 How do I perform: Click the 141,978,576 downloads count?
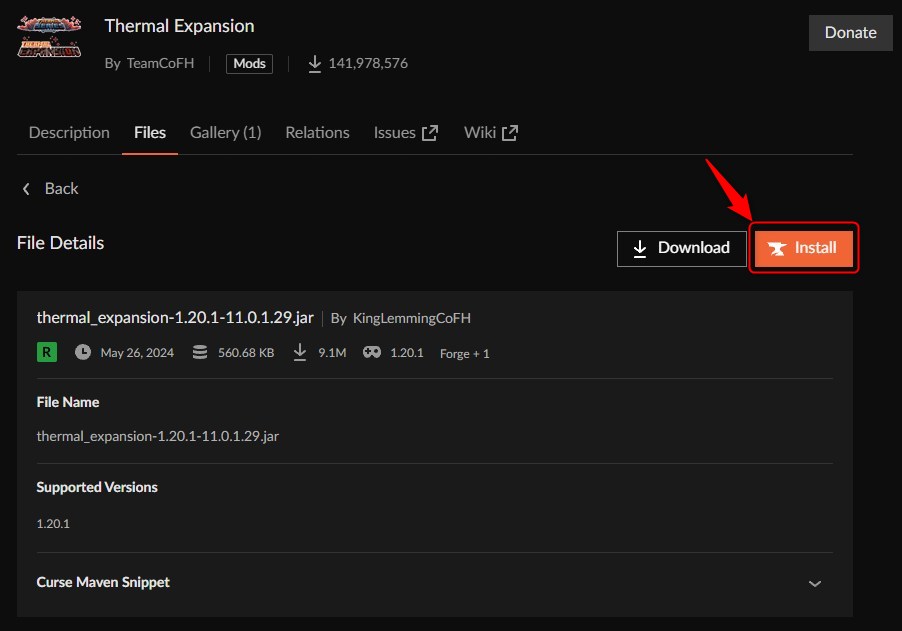368,63
